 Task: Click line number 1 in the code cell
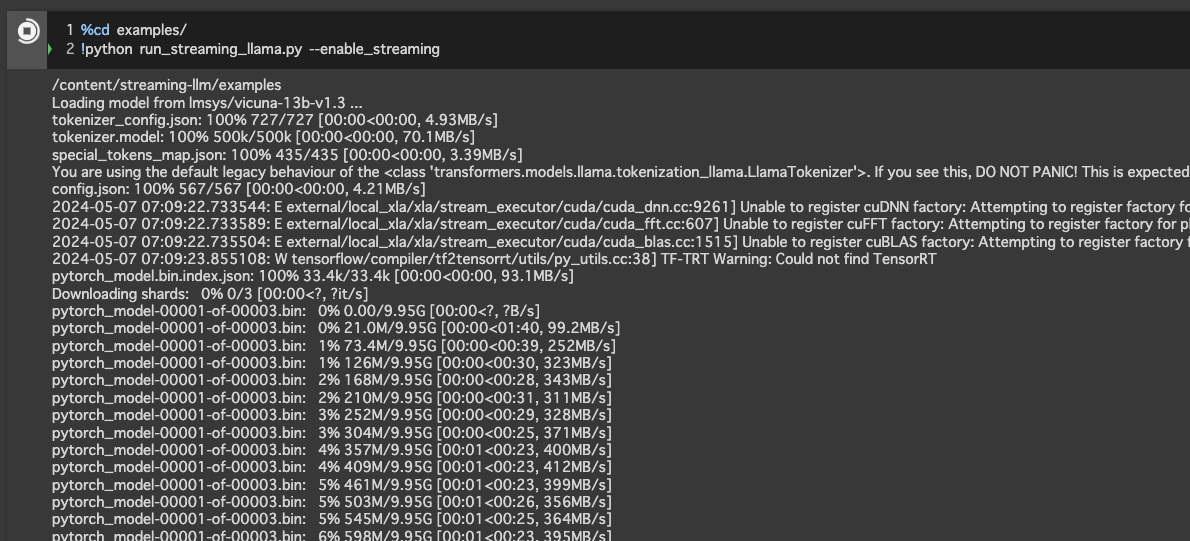(70, 30)
